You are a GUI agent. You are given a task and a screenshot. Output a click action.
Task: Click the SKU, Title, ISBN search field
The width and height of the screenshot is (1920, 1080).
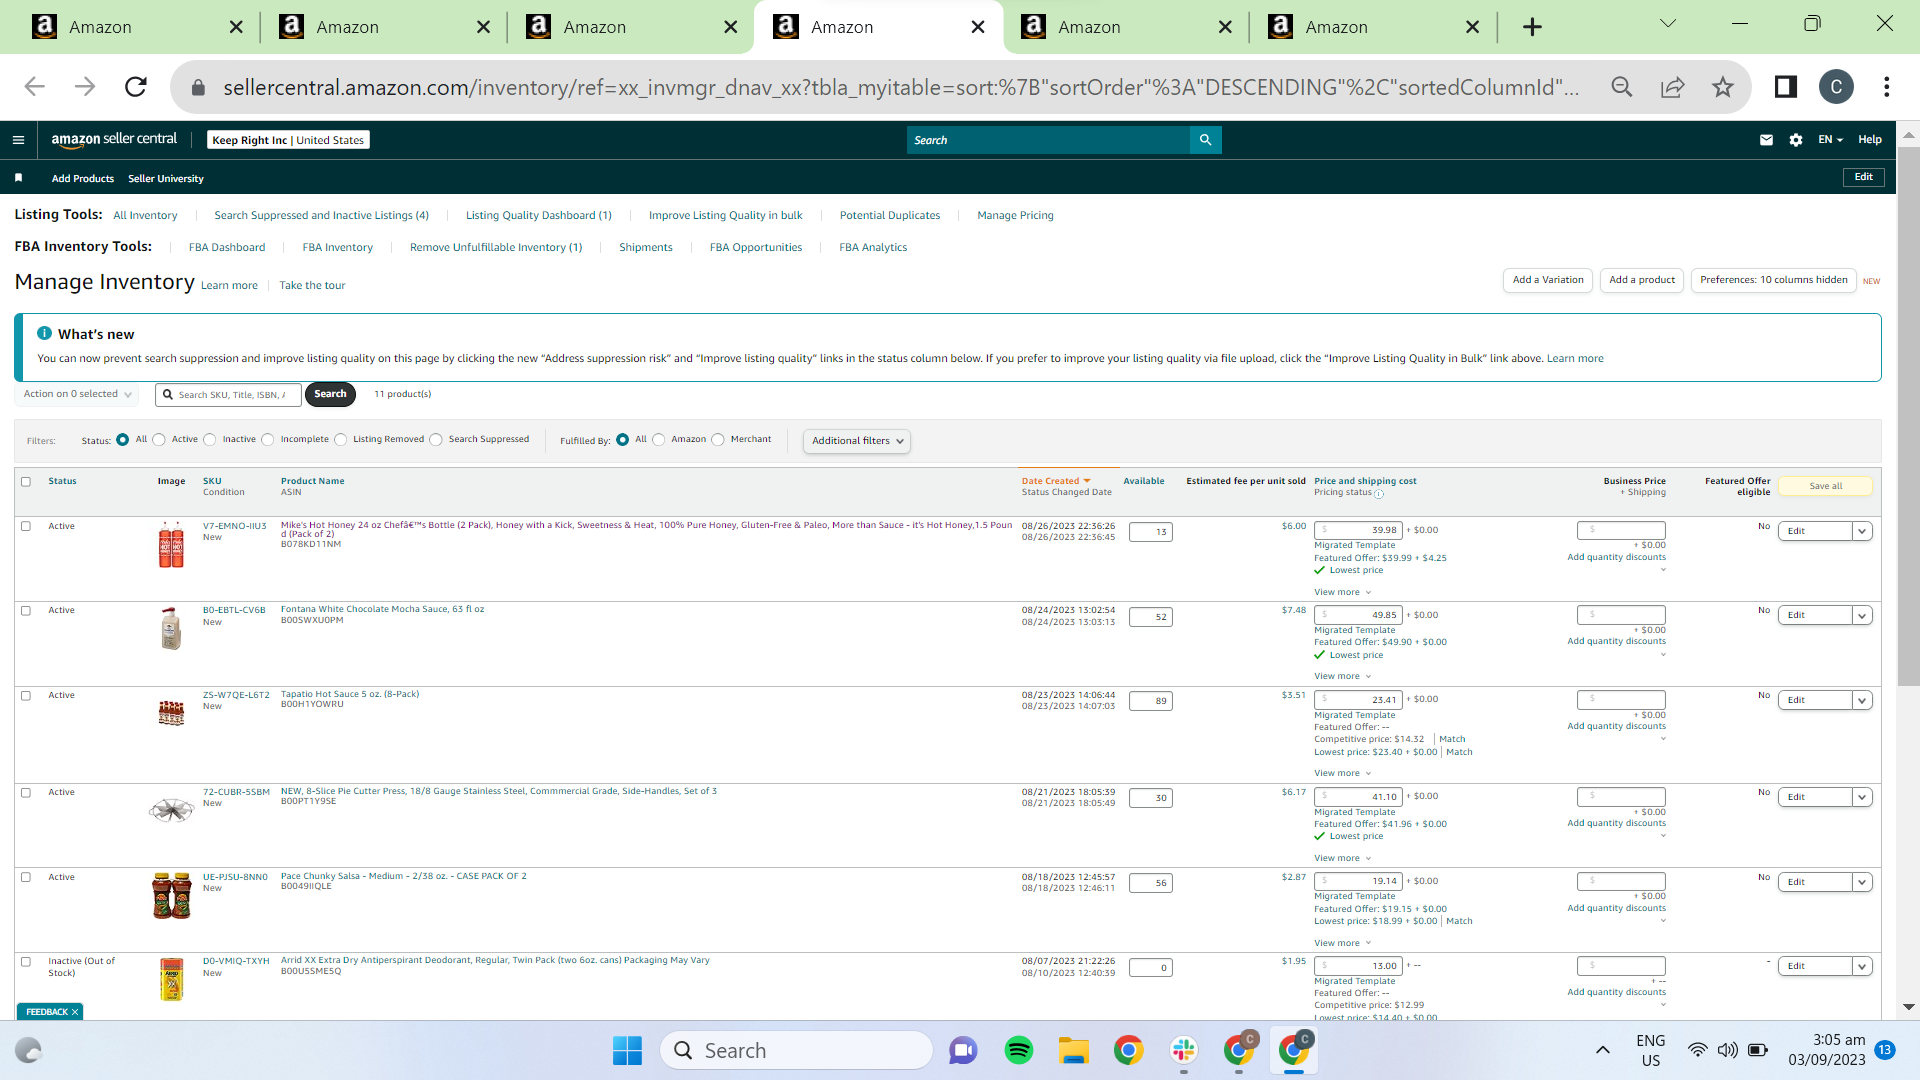coord(228,395)
